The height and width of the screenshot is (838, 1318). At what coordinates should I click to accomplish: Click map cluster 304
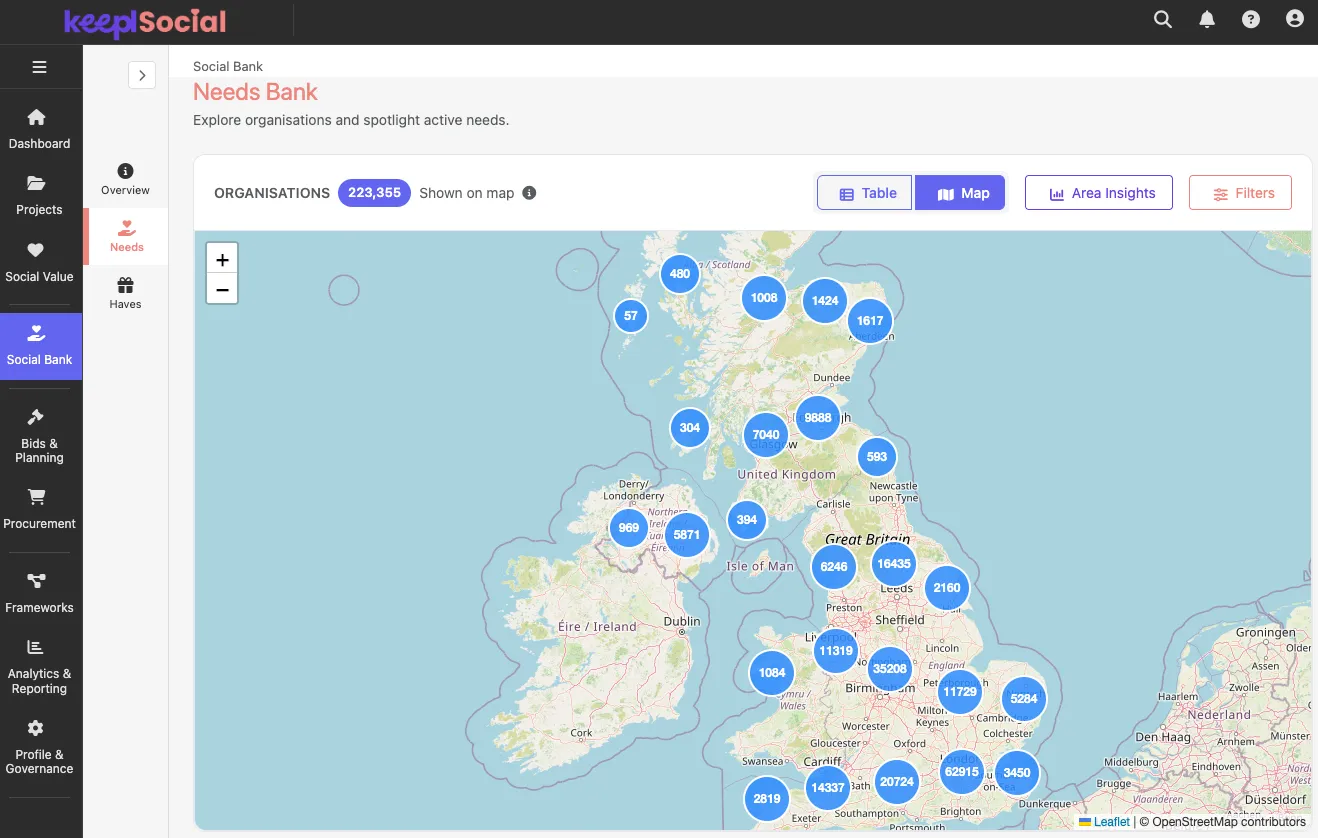coord(690,428)
